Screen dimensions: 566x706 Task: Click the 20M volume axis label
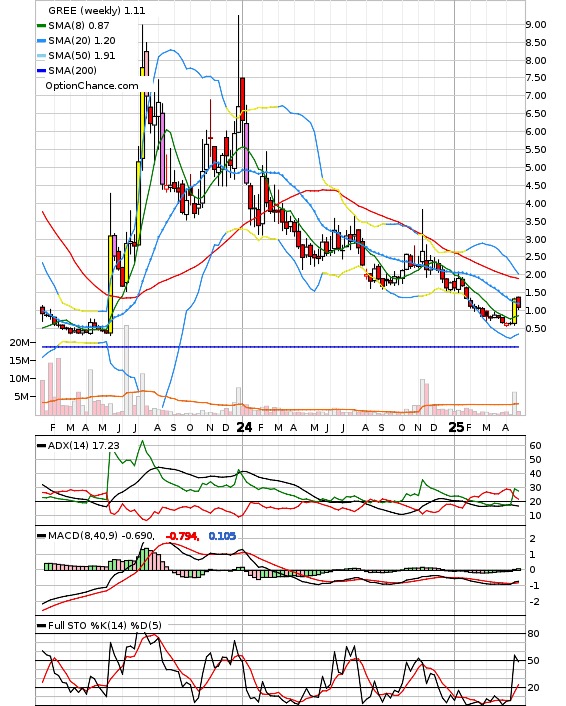19,343
